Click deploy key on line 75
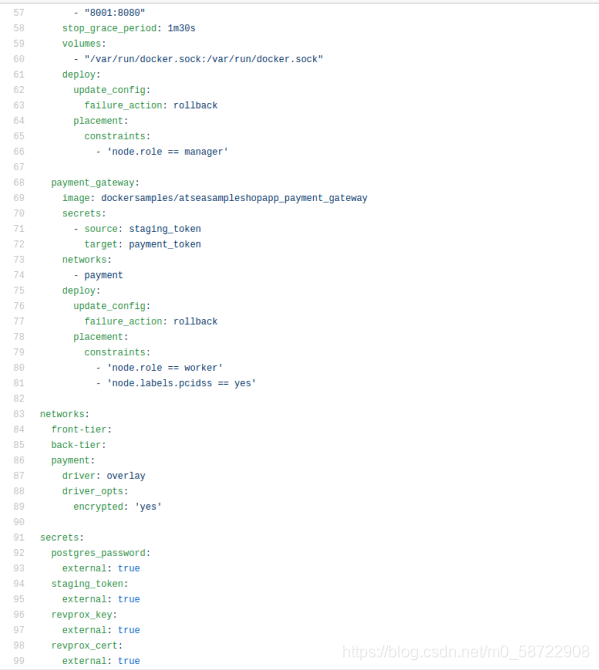599x670 pixels. pos(79,291)
